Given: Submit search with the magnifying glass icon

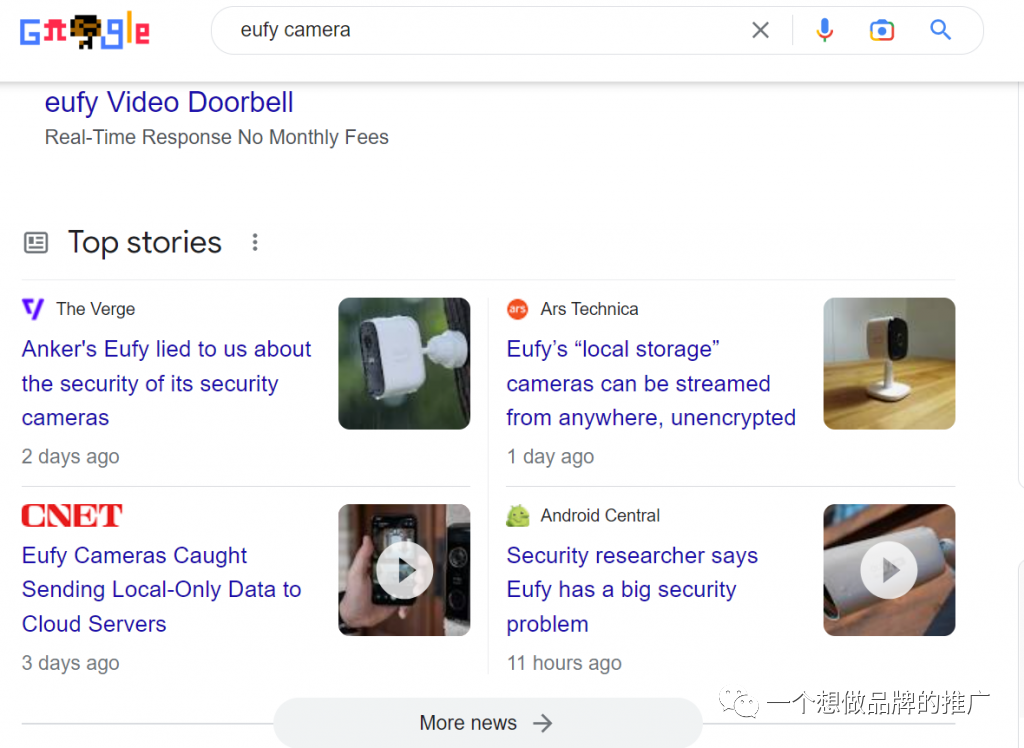Looking at the screenshot, I should click(x=940, y=29).
